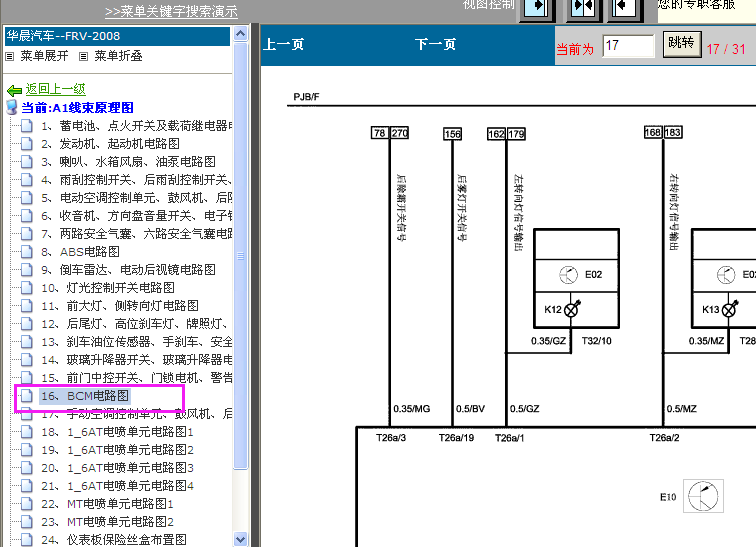Click the menu tree scrollbar down arrow

click(240, 539)
